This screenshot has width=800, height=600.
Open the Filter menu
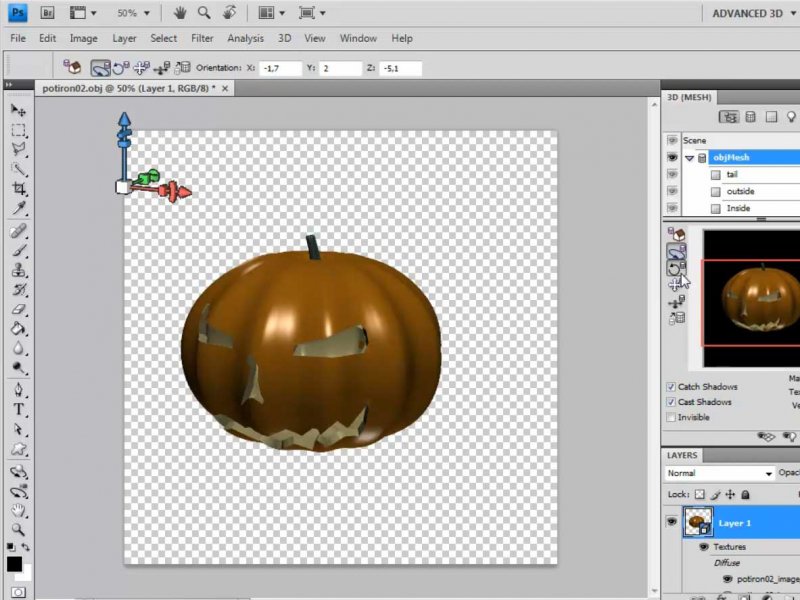click(202, 38)
